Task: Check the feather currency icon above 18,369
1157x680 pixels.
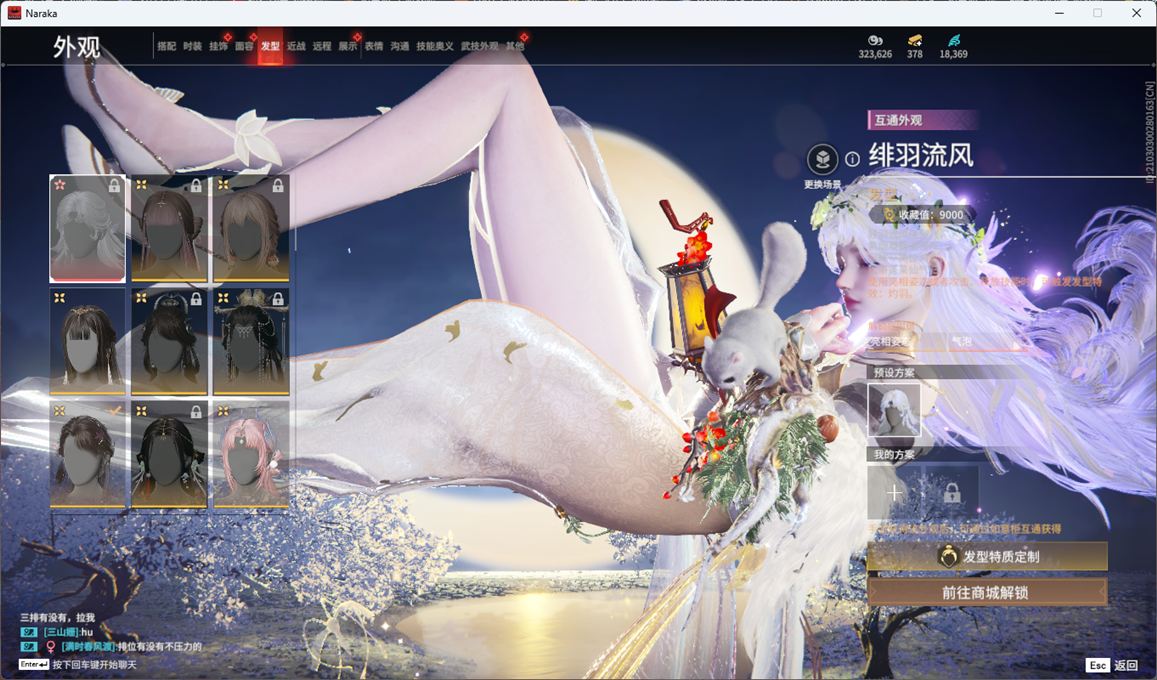Action: (953, 41)
